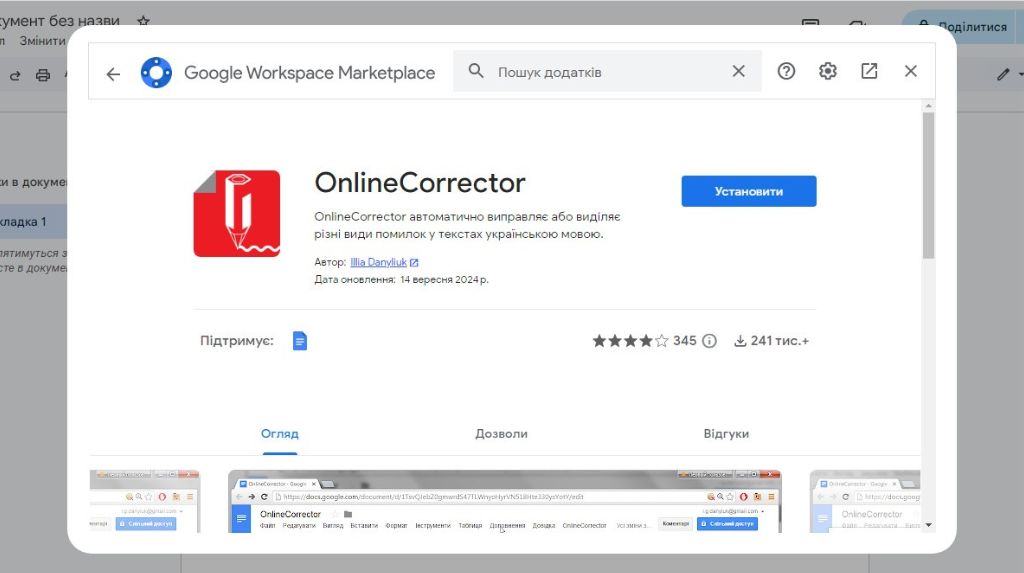Click the Google Docs supported-app icon
This screenshot has height=573, width=1024.
(300, 341)
